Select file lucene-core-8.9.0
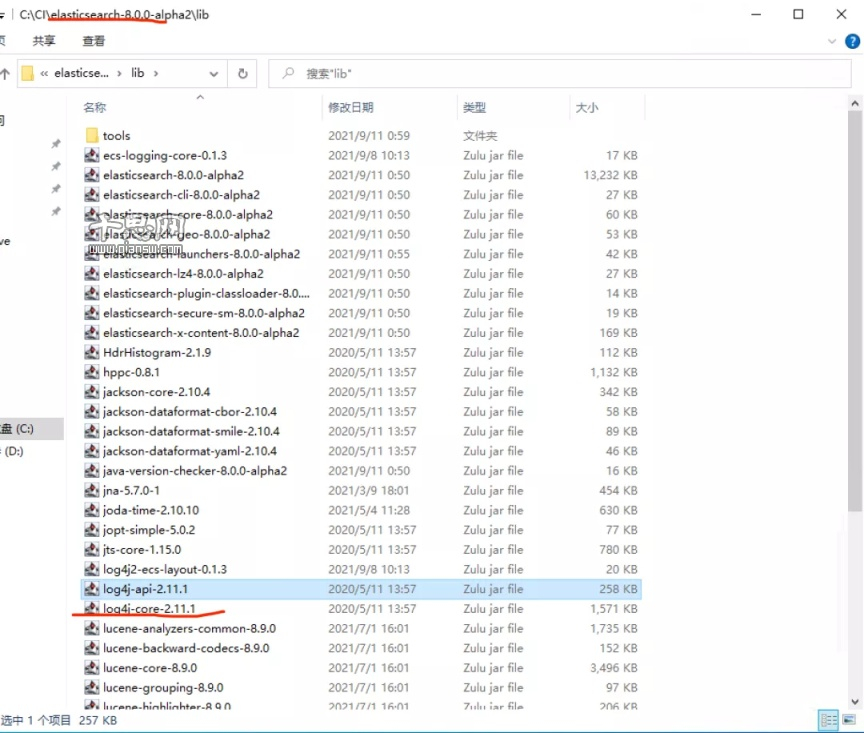864x733 pixels. coord(150,668)
